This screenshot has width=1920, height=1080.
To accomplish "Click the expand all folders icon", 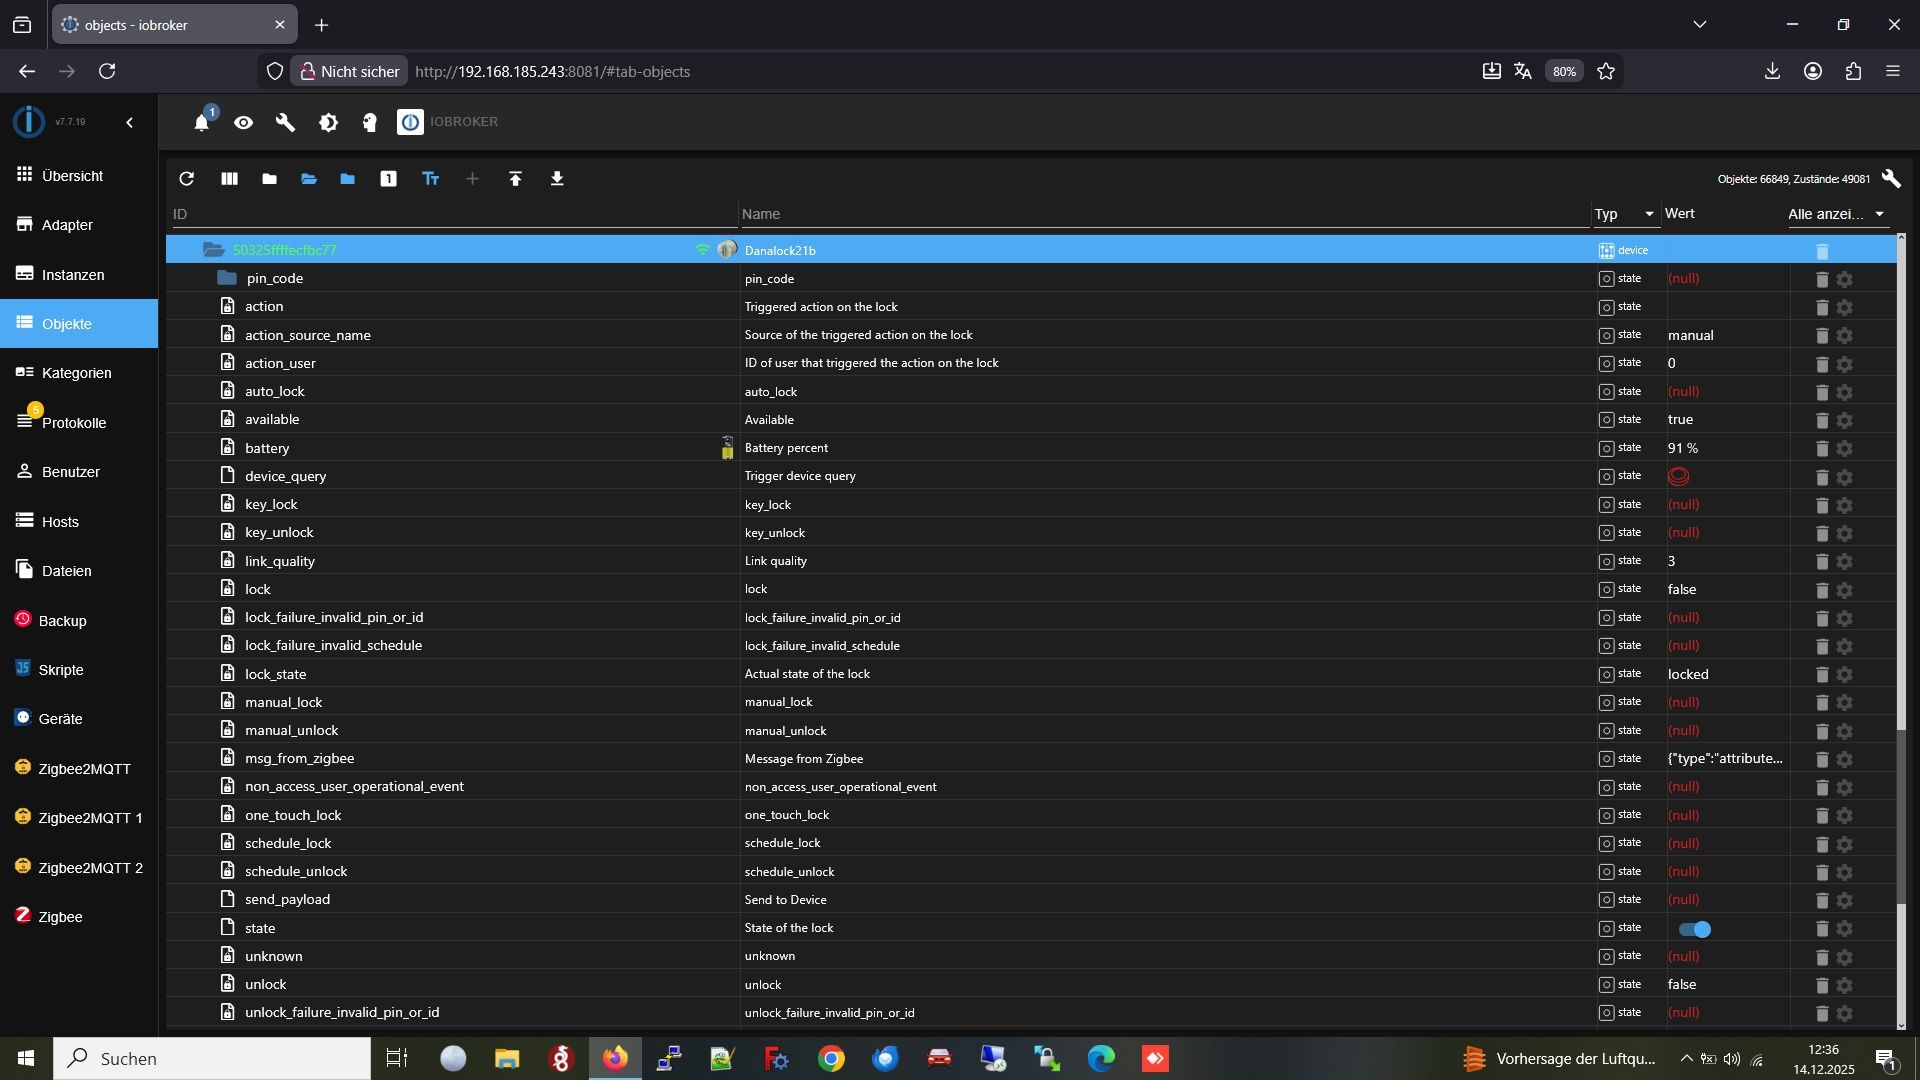I will coord(308,179).
